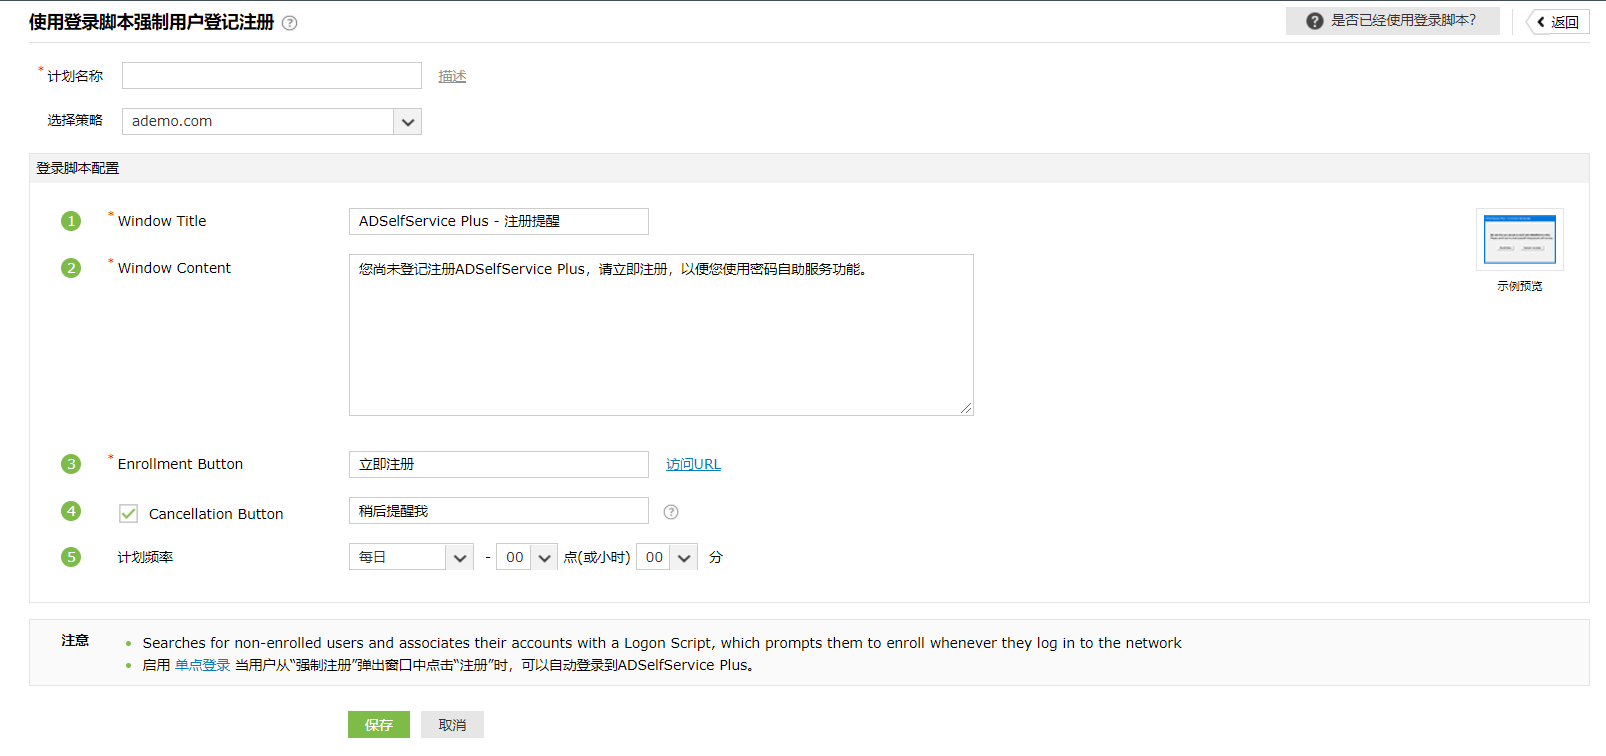Open the 示例预览 sample preview thumbnail

(x=1520, y=239)
